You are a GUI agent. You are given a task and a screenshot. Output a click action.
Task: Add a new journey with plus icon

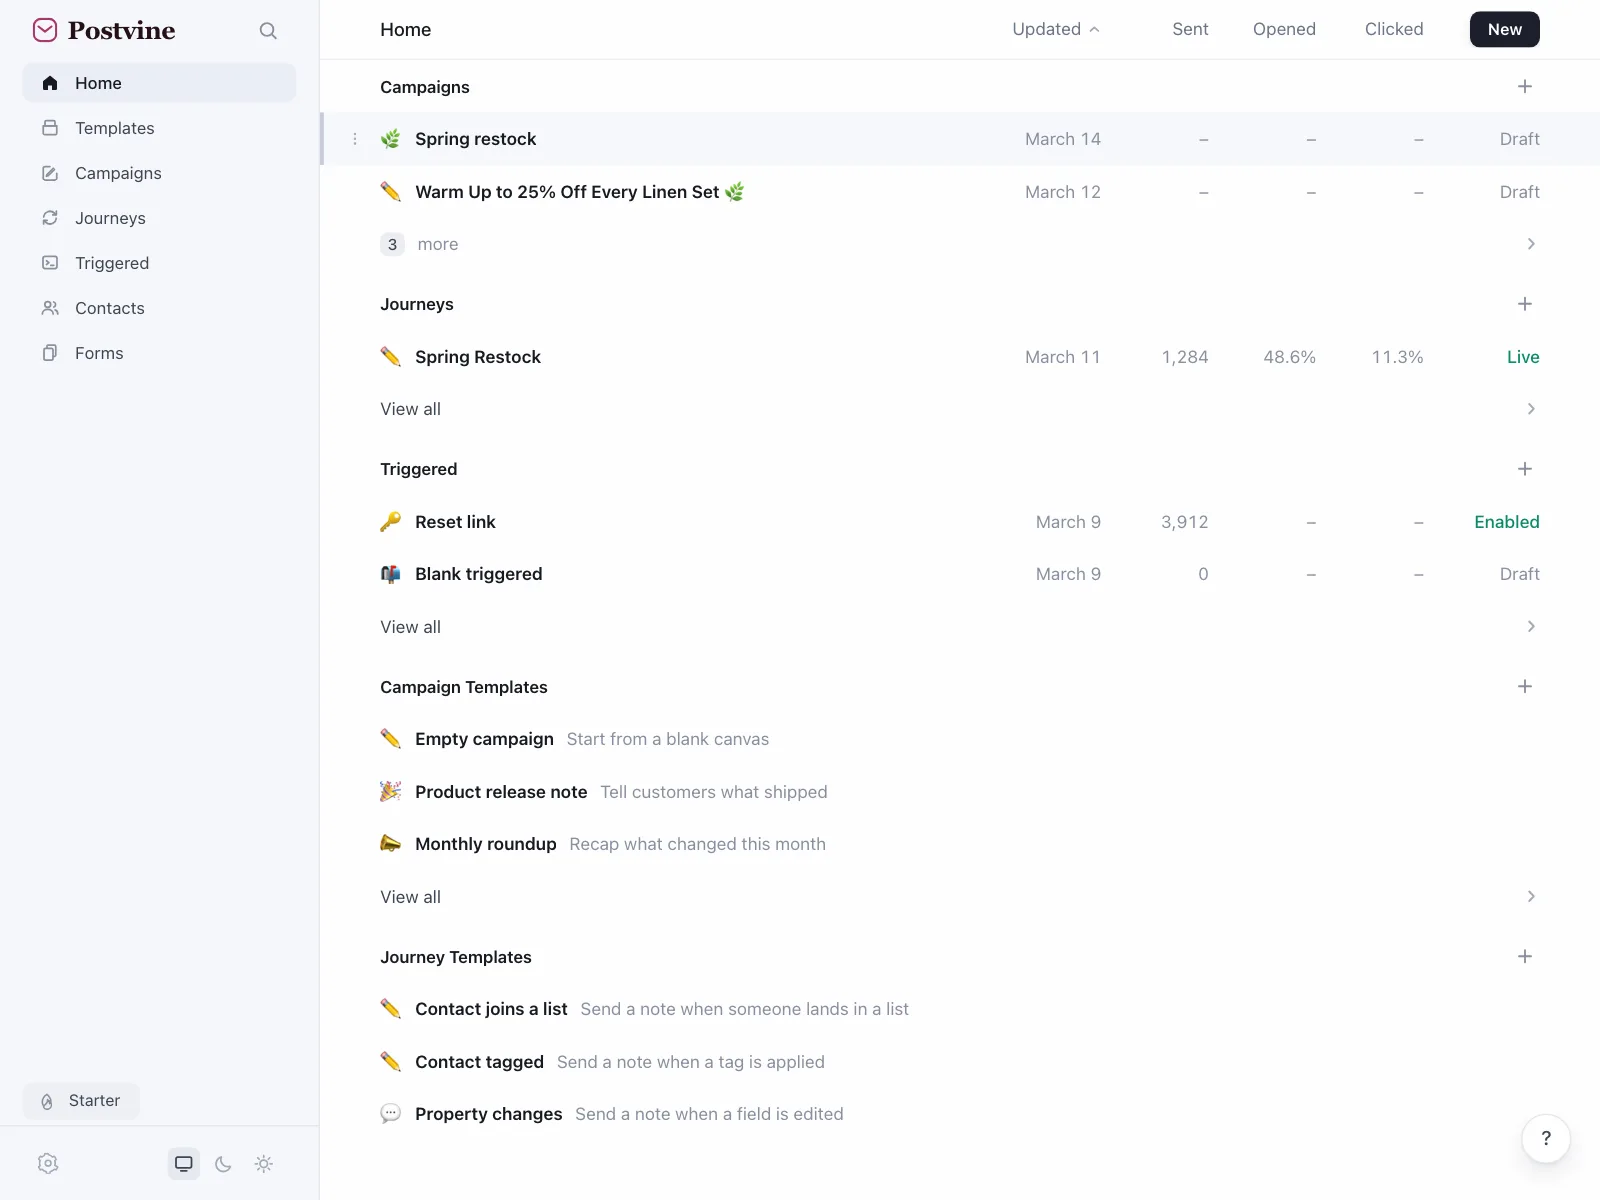tap(1525, 304)
